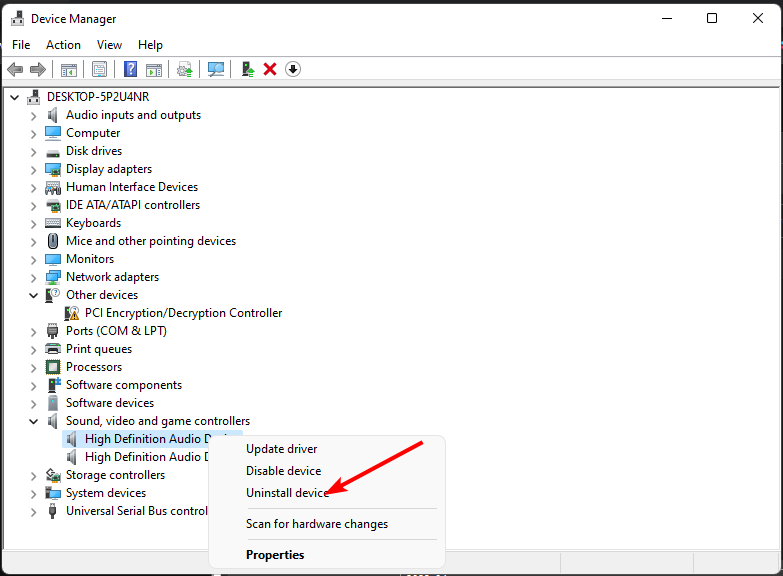Image resolution: width=783 pixels, height=576 pixels.
Task: Collapse Sound, video and game controllers
Action: 33,421
